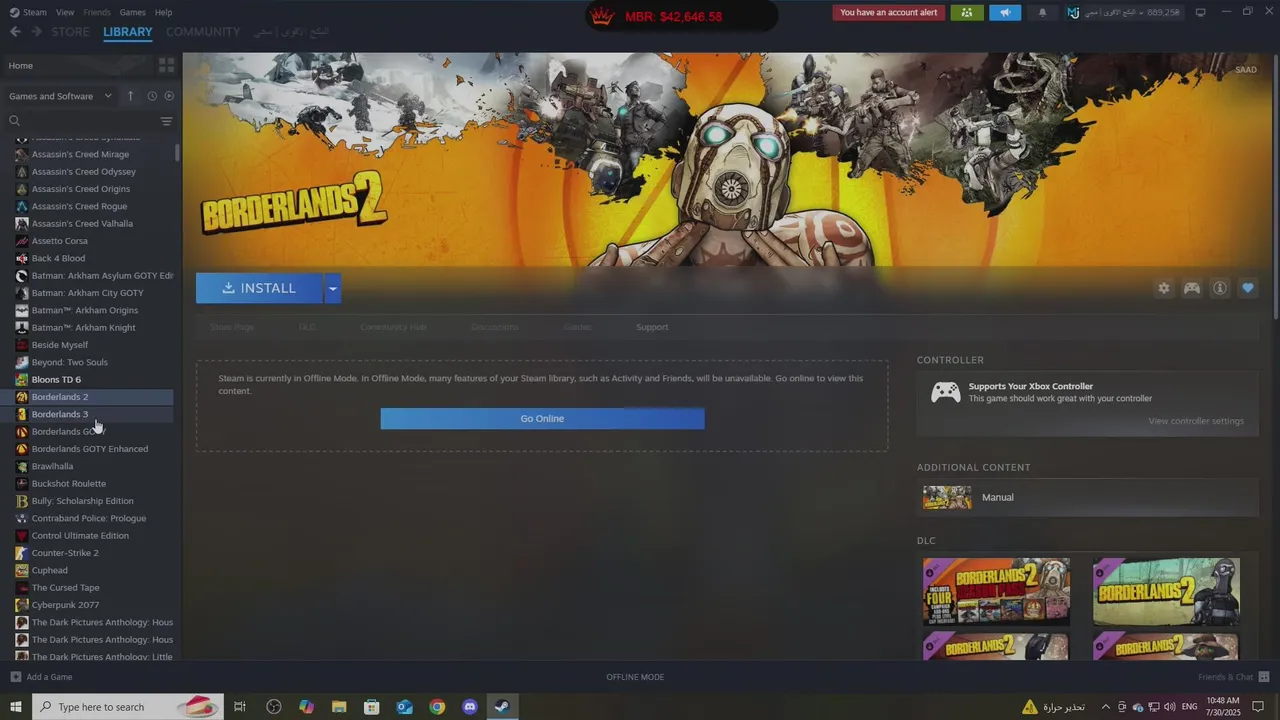Open Google Chrome from the taskbar
1280x720 pixels.
tap(437, 707)
